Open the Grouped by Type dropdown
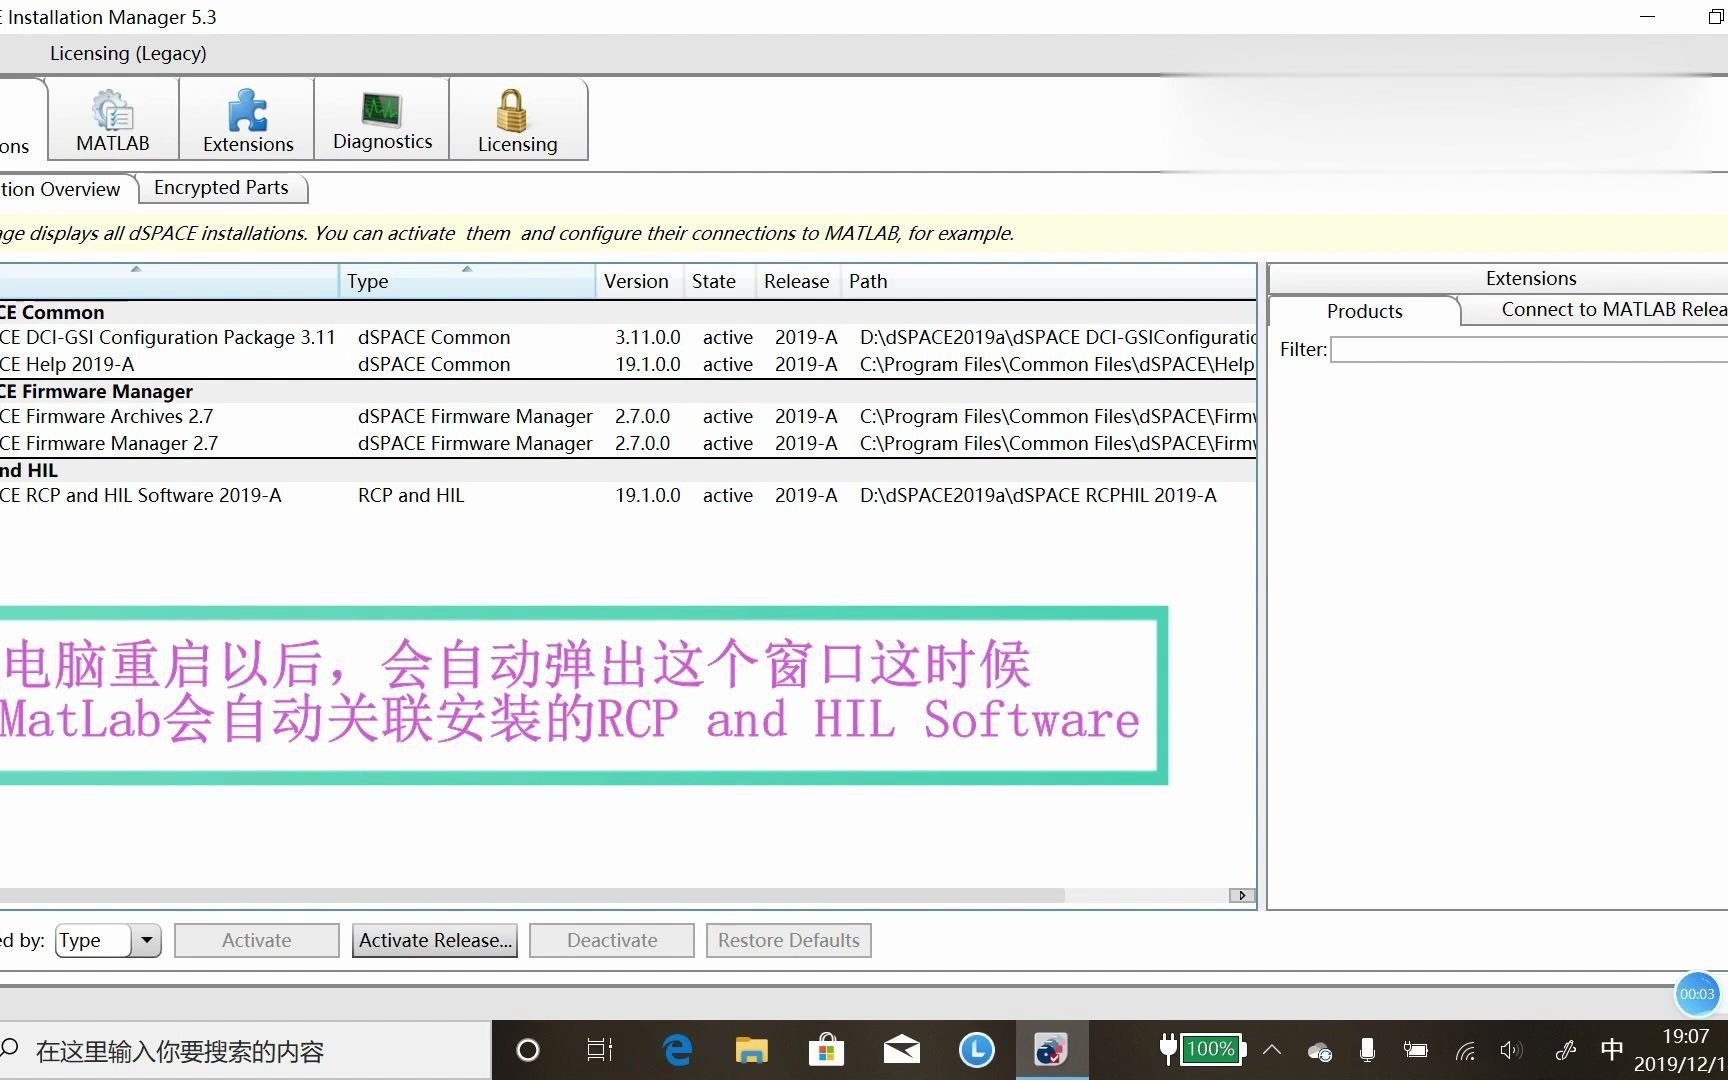This screenshot has width=1728, height=1080. click(108, 940)
